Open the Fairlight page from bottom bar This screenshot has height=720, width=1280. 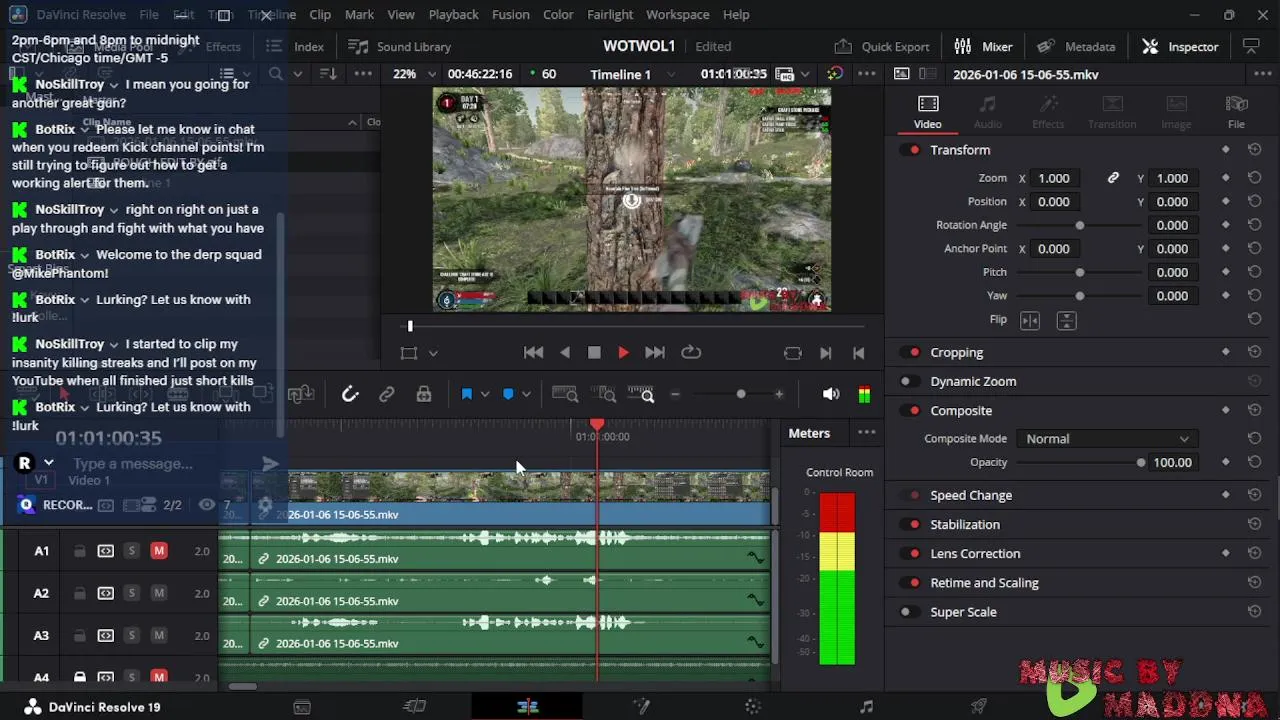click(x=866, y=707)
